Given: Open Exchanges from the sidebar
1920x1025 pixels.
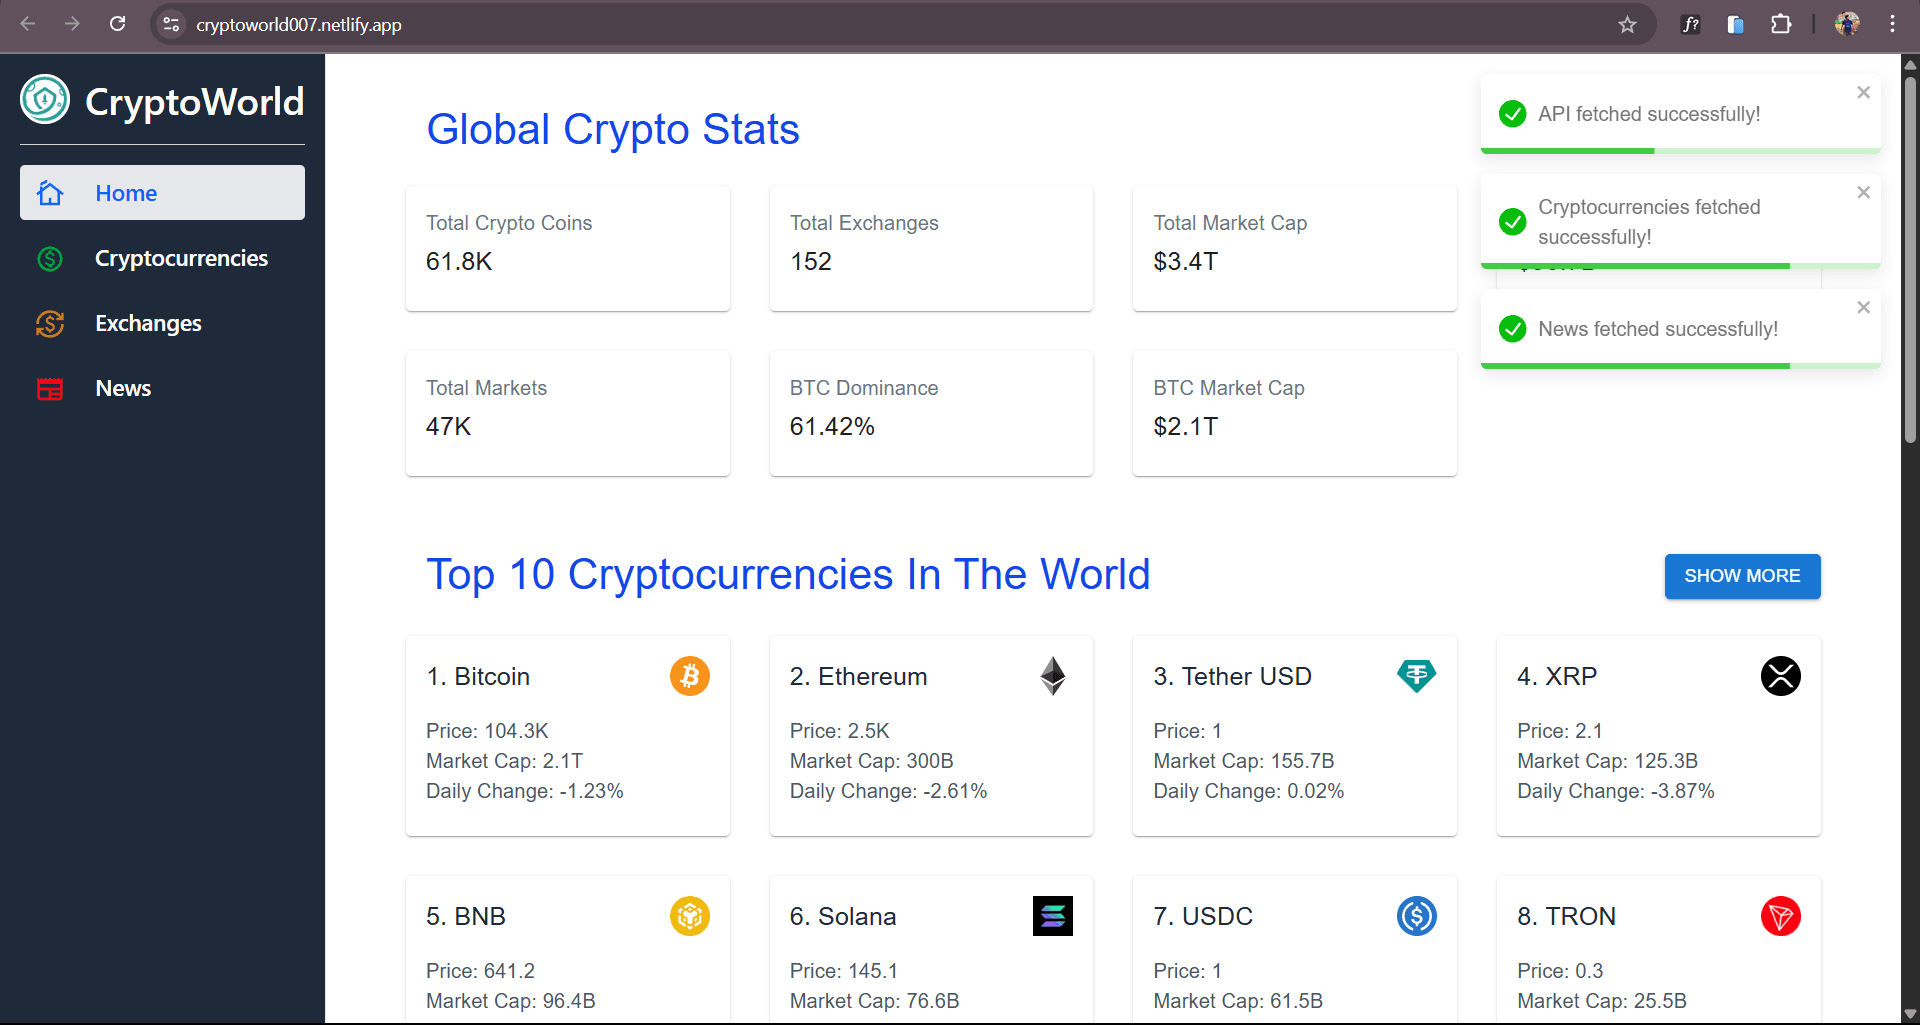Looking at the screenshot, I should pos(162,323).
